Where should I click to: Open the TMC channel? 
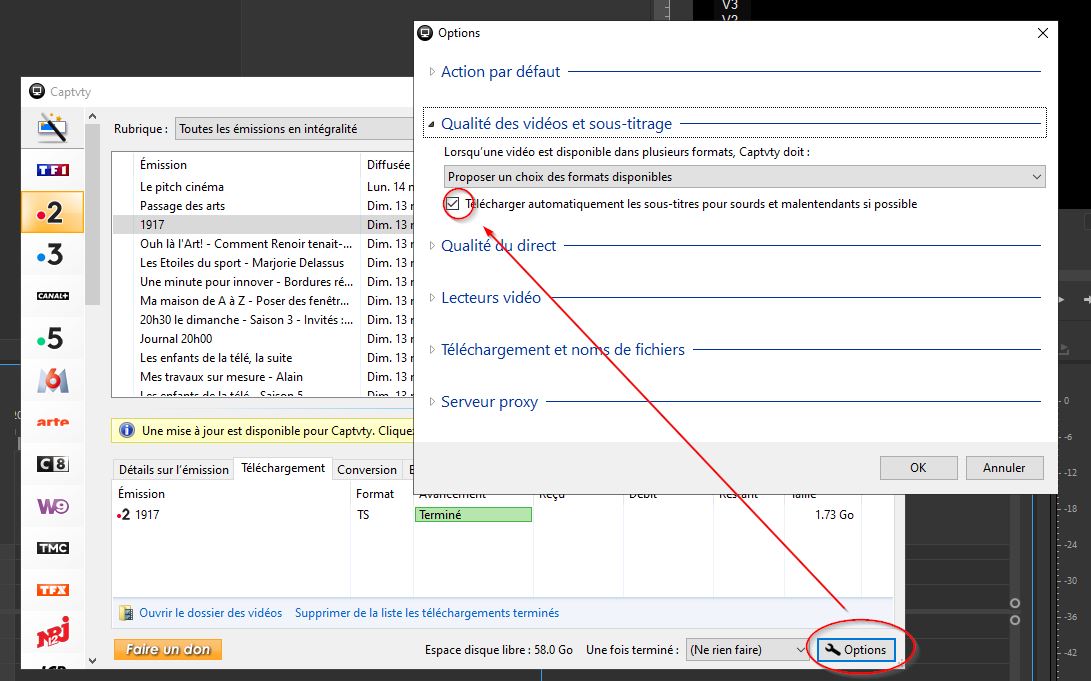pyautogui.click(x=52, y=548)
